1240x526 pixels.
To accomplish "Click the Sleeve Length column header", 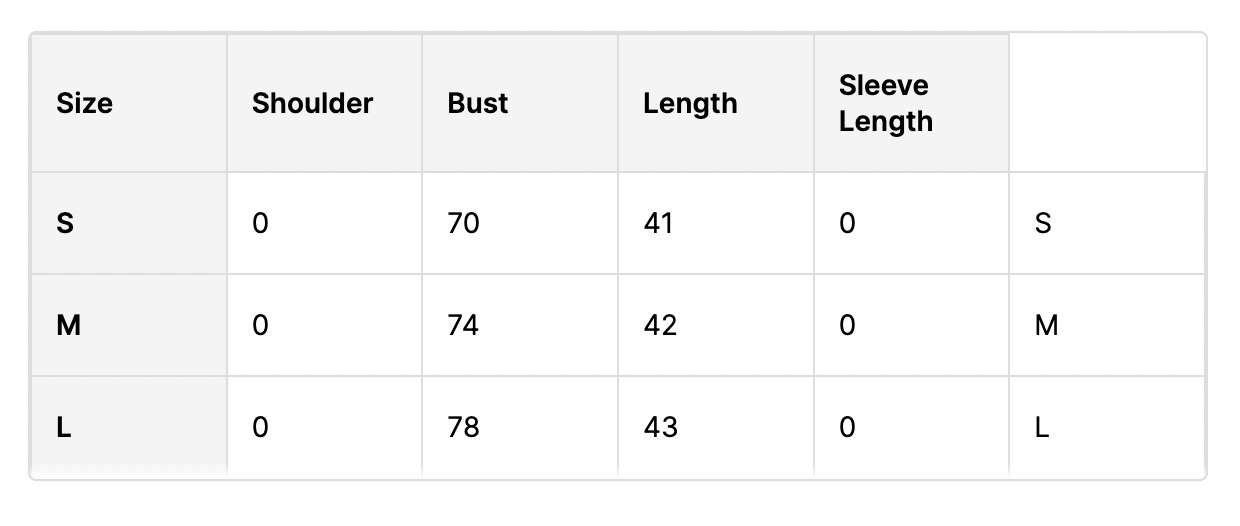I will [x=886, y=103].
